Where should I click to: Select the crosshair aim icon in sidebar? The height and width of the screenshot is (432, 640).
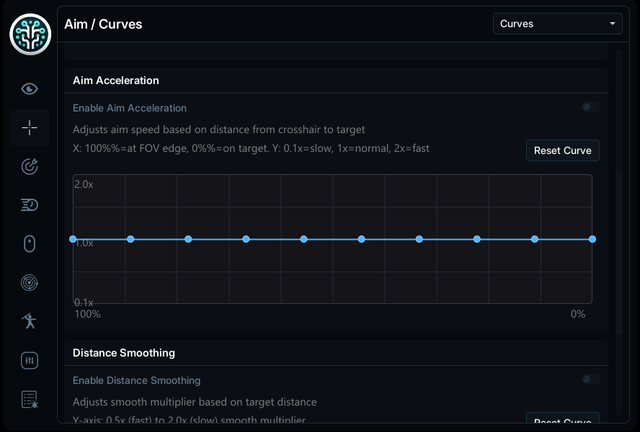click(x=29, y=128)
